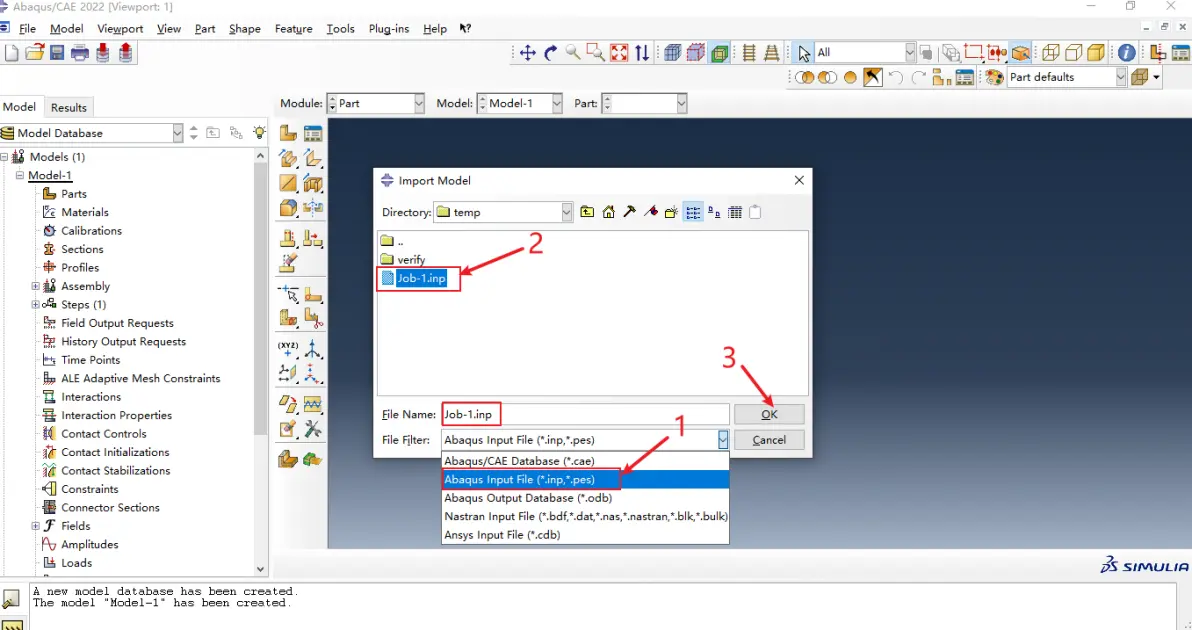Collapse the Model-1 tree node
Image resolution: width=1192 pixels, height=630 pixels.
point(20,176)
